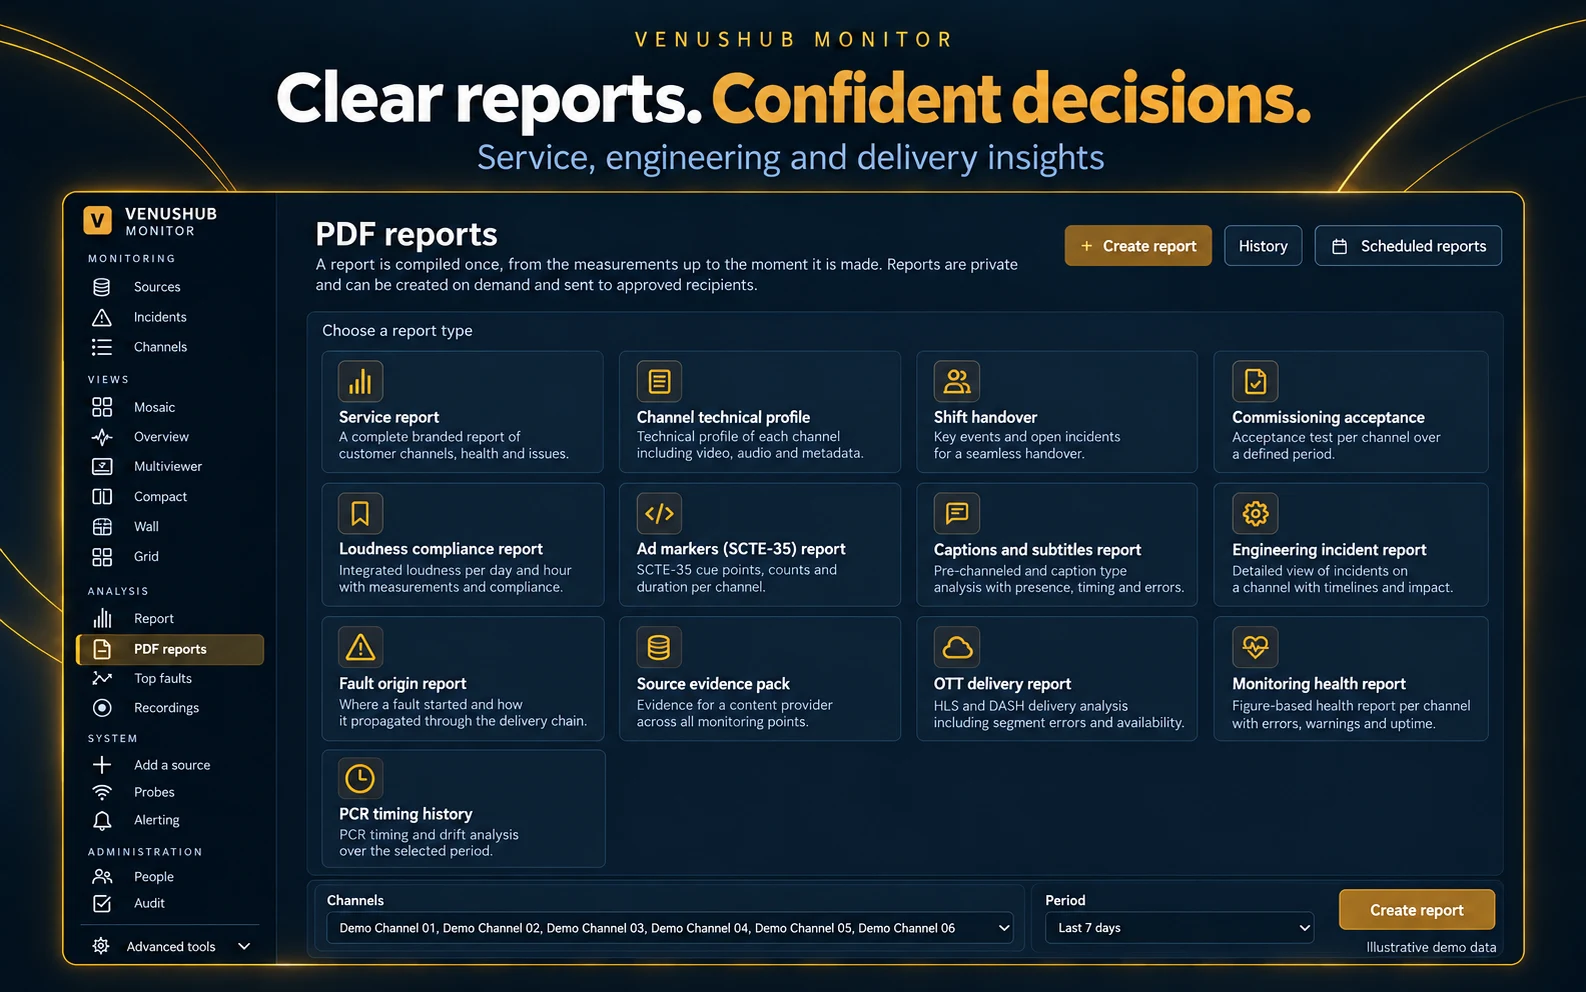Expand the Advanced tools chevron
Screen dimensions: 1586x992
click(244, 946)
